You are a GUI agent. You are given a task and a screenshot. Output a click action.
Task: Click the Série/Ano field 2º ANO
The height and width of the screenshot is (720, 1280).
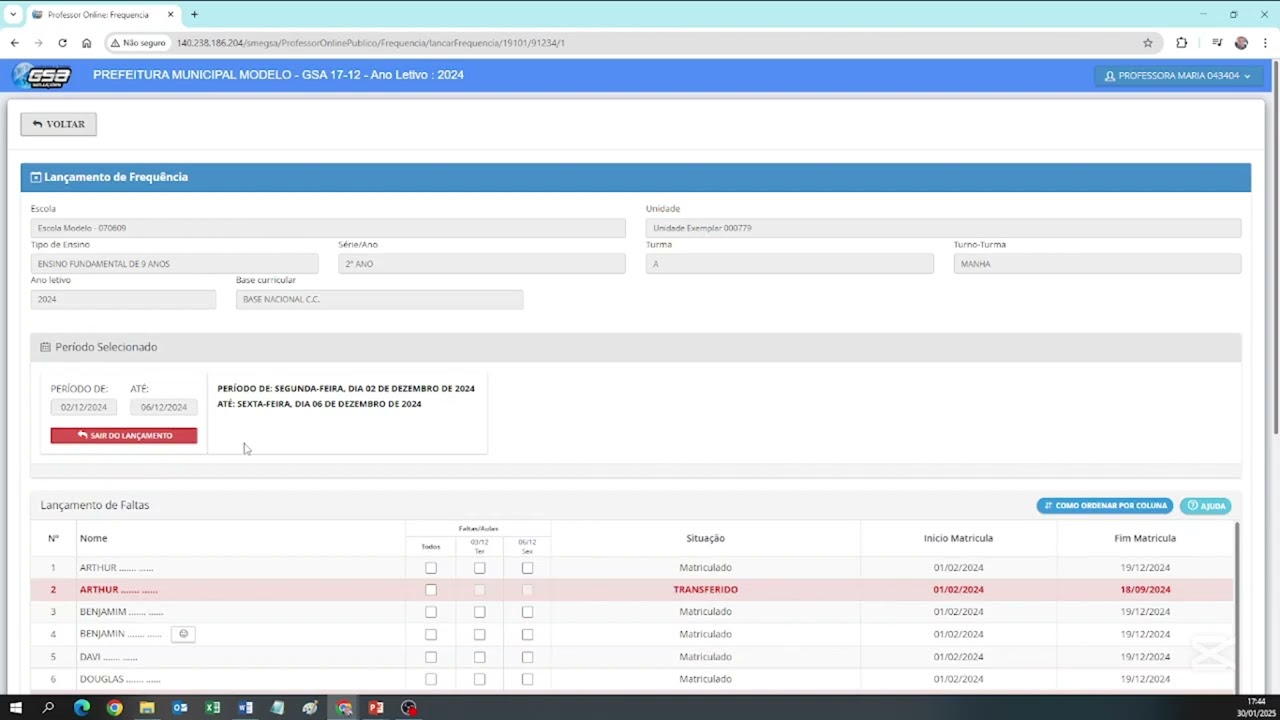[482, 264]
